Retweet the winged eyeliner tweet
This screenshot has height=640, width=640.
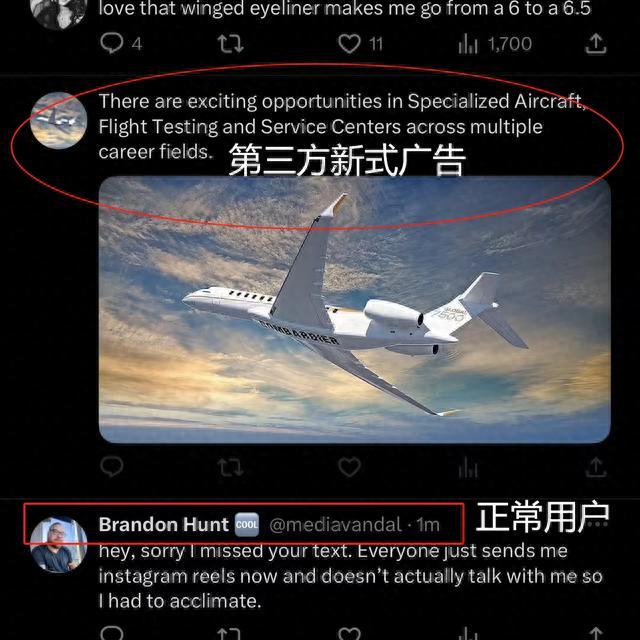pyautogui.click(x=230, y=44)
